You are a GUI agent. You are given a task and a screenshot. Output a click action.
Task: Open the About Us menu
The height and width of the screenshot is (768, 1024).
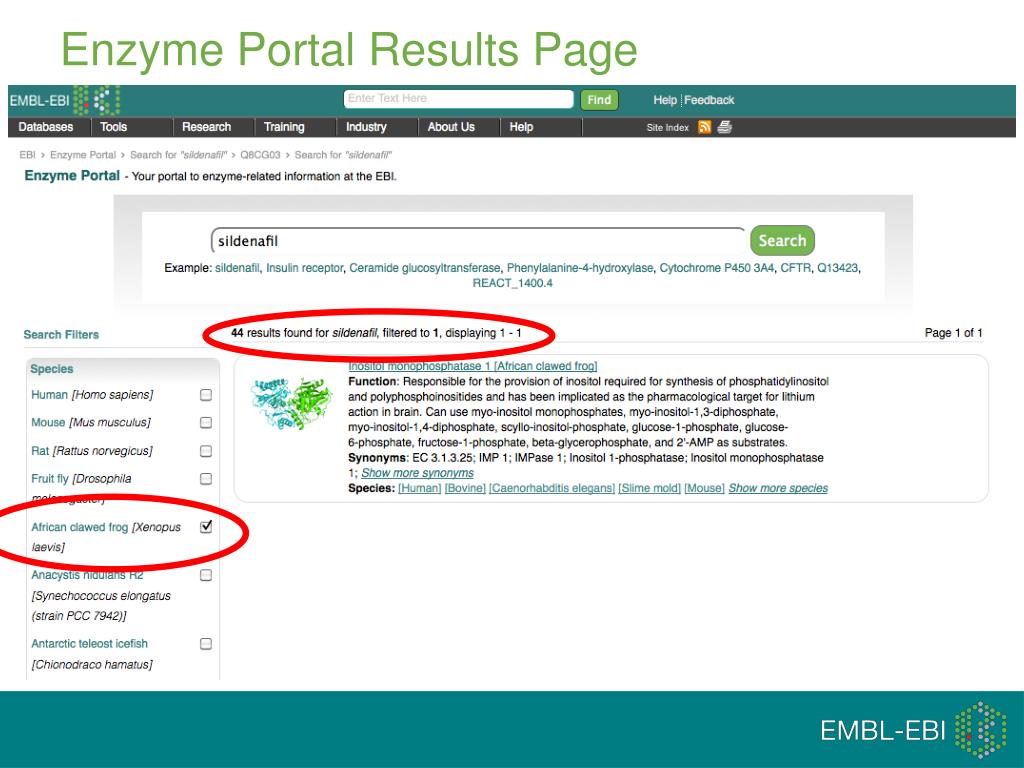[x=451, y=127]
